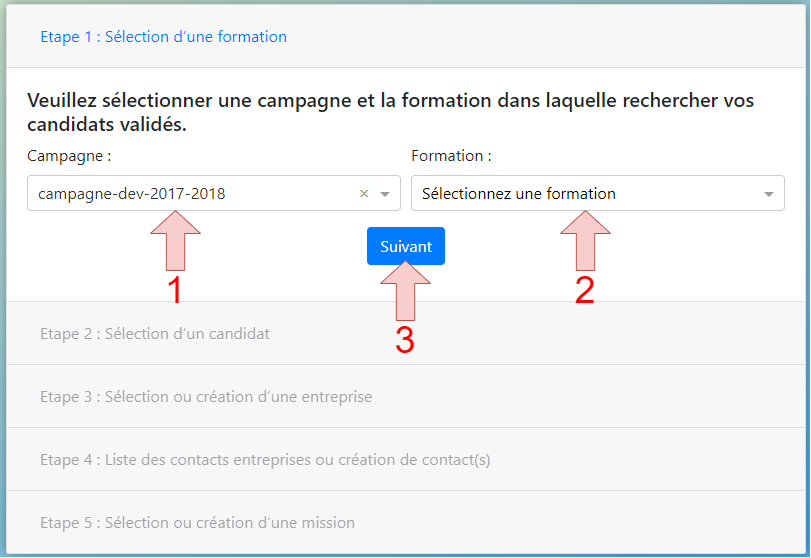Click the Sélectionnez une formation placeholder

pos(519,194)
